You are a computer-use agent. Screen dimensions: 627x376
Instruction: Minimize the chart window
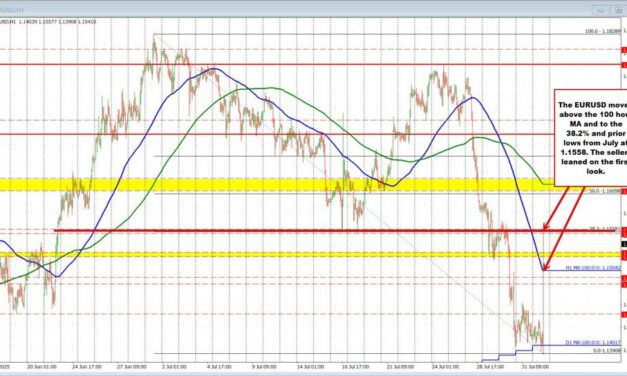(601, 10)
